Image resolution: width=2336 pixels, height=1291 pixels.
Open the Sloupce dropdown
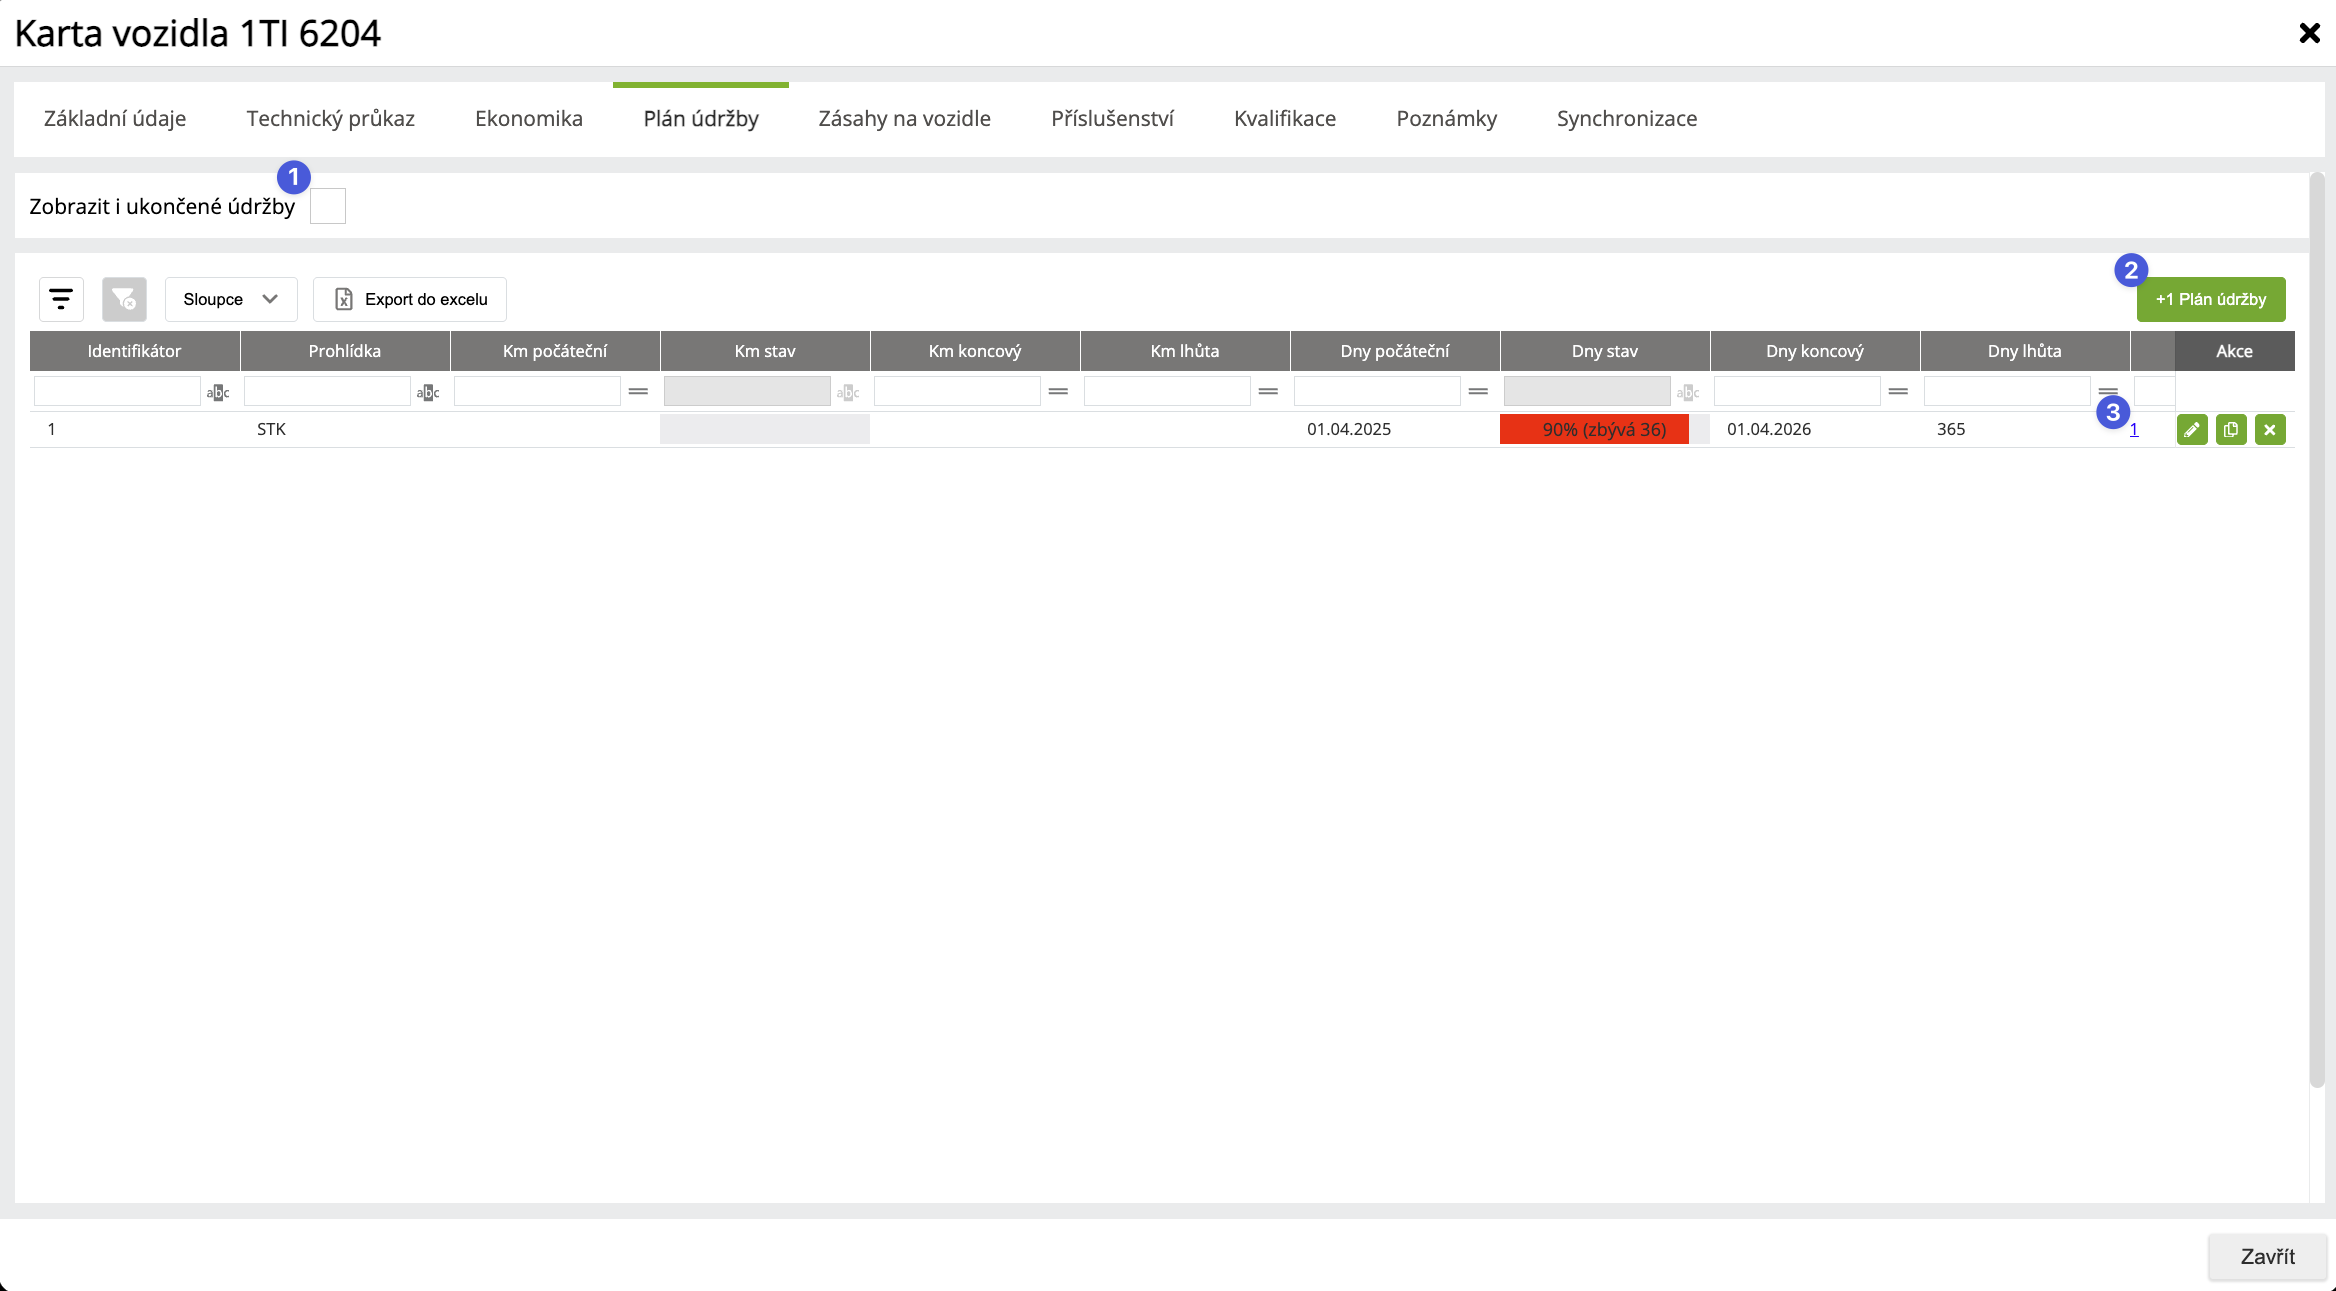tap(231, 299)
